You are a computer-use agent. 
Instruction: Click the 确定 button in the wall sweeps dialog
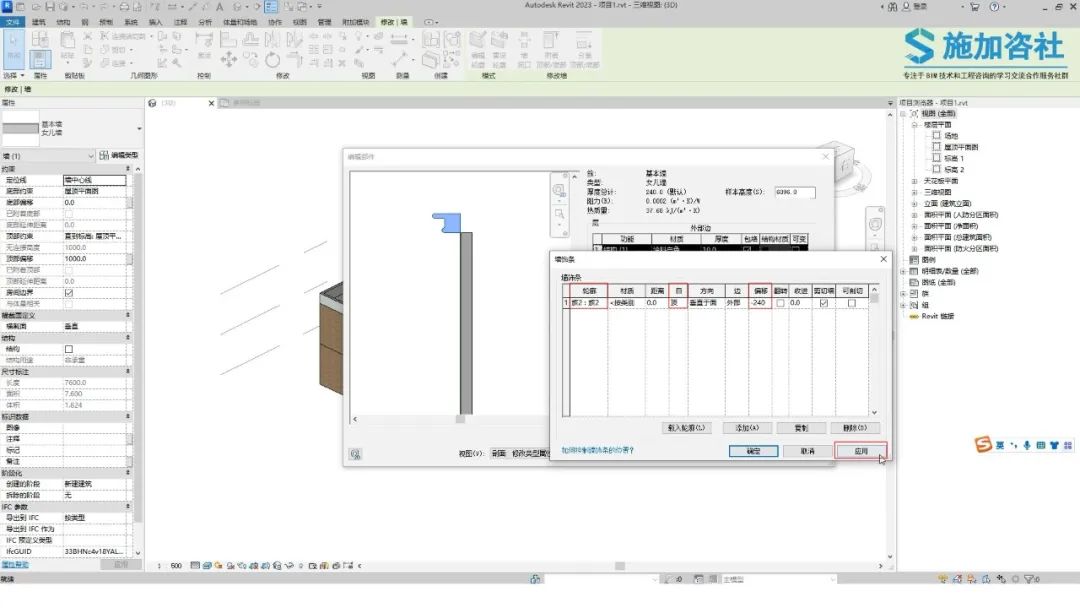point(753,451)
